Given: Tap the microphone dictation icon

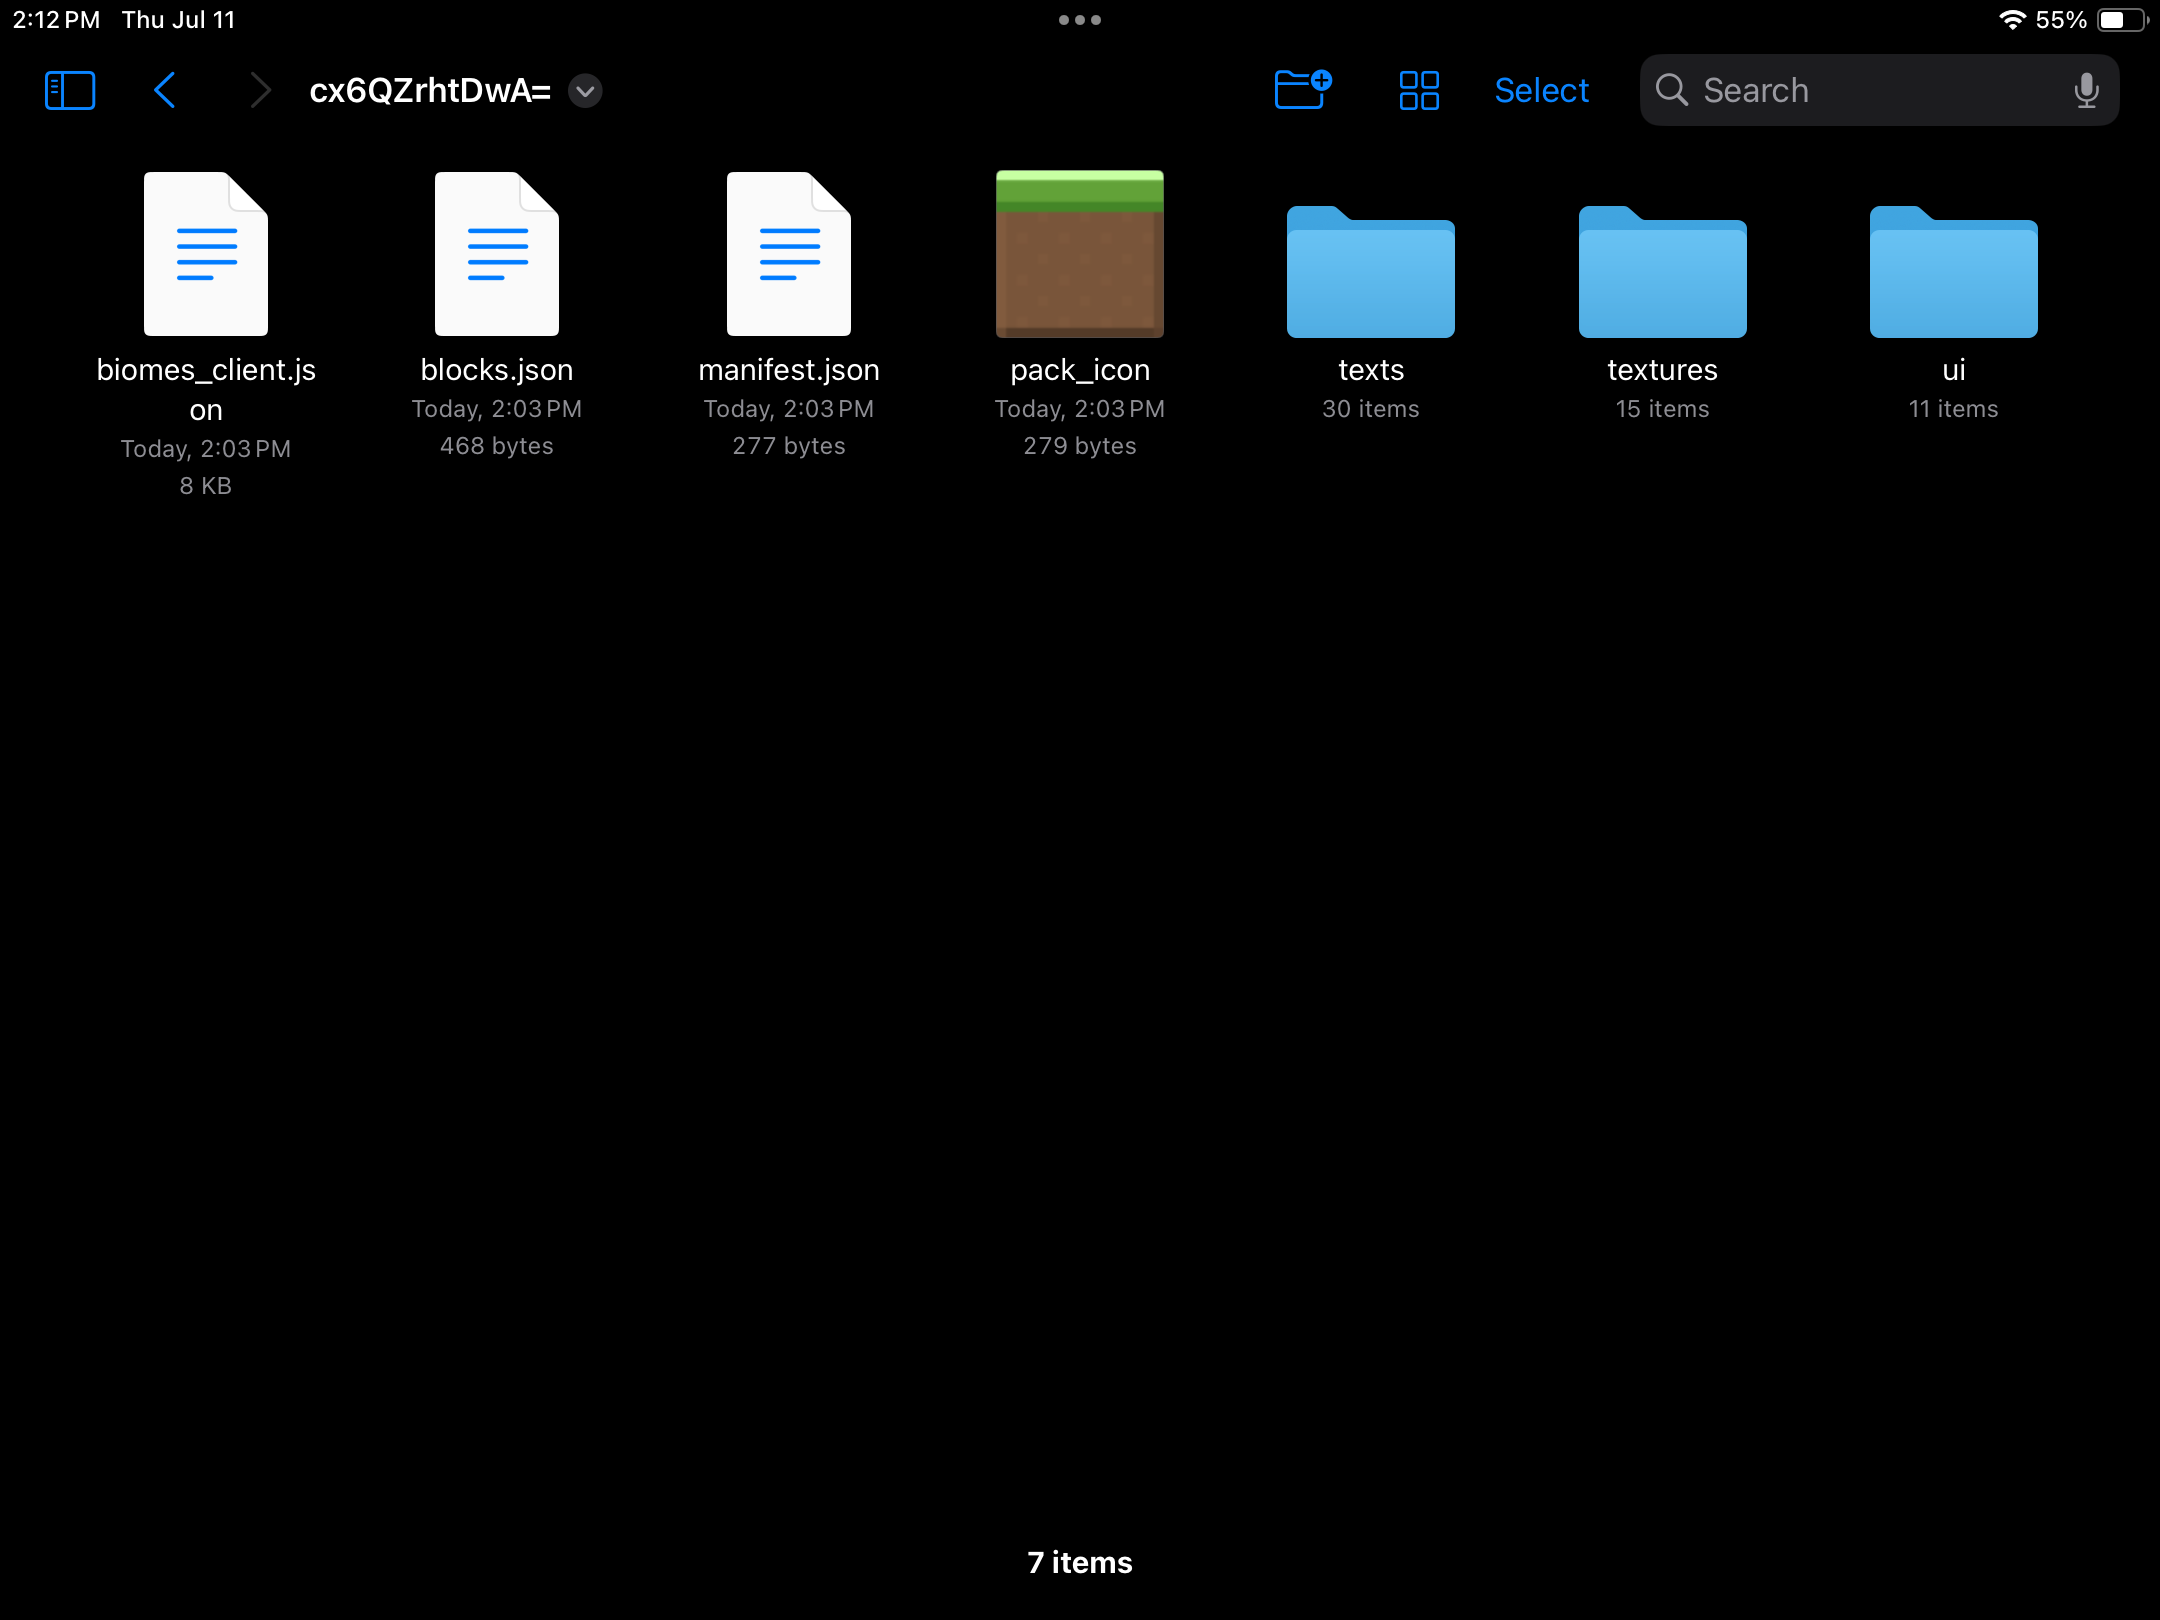Looking at the screenshot, I should [x=2086, y=90].
